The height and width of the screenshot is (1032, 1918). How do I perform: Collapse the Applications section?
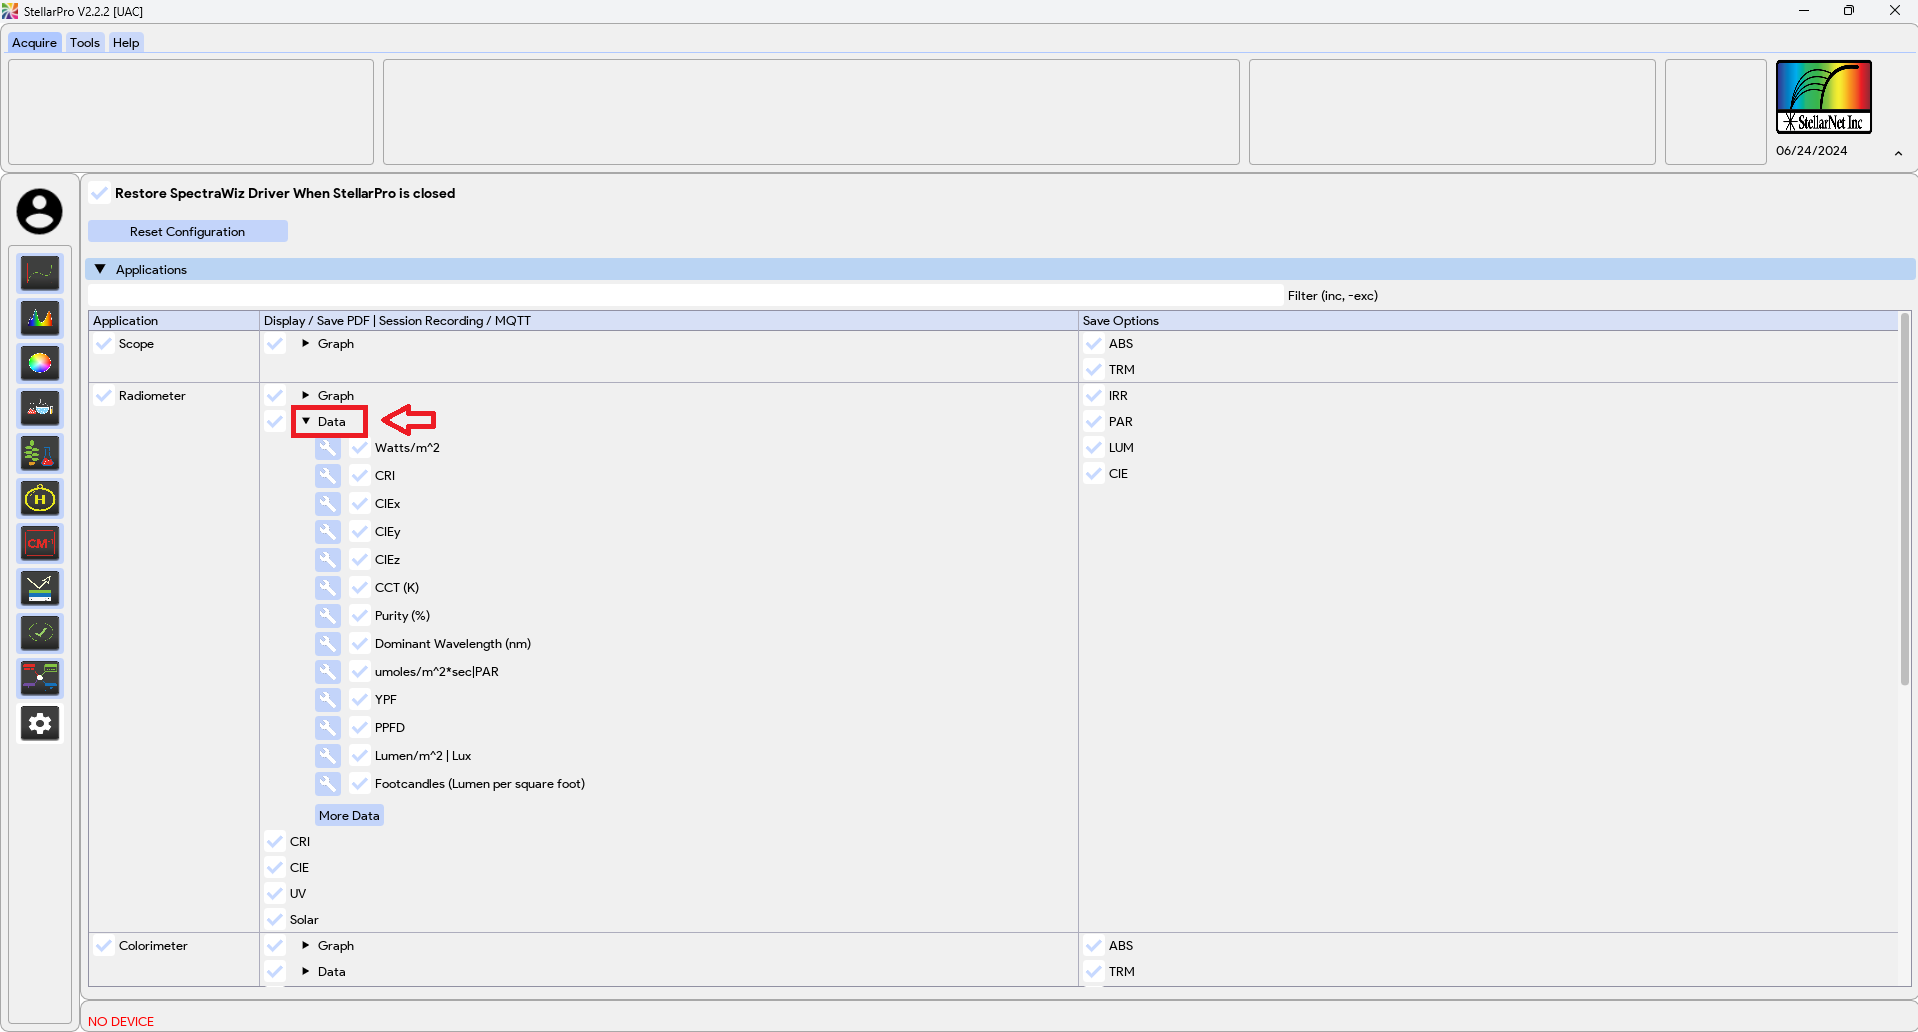click(100, 270)
